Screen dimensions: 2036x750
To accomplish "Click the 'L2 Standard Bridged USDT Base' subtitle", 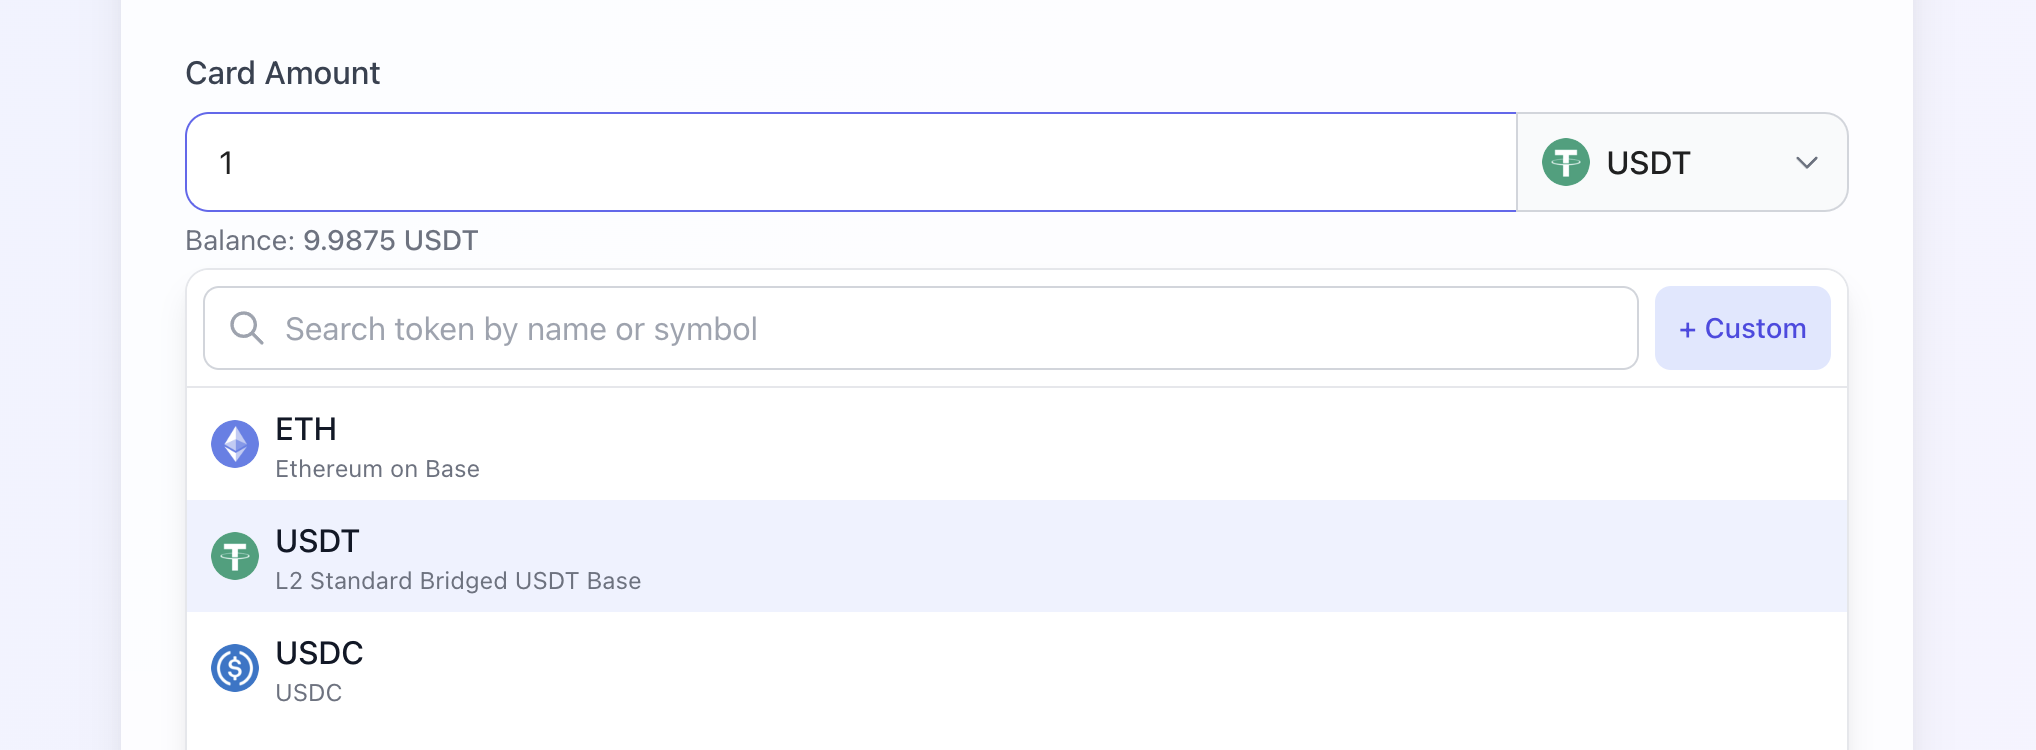I will click(x=458, y=581).
